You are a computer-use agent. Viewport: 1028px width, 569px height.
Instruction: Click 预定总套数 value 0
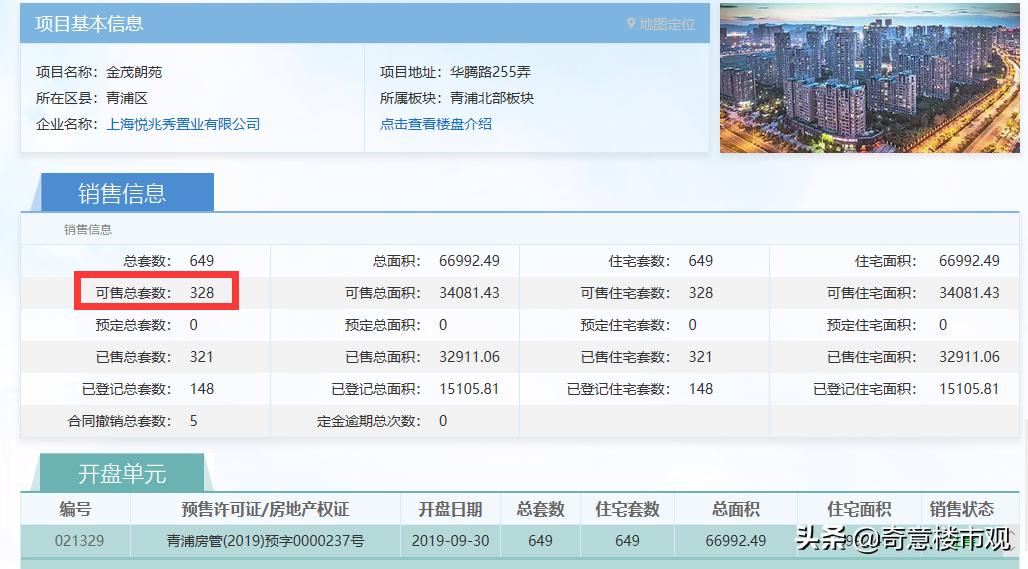point(193,325)
